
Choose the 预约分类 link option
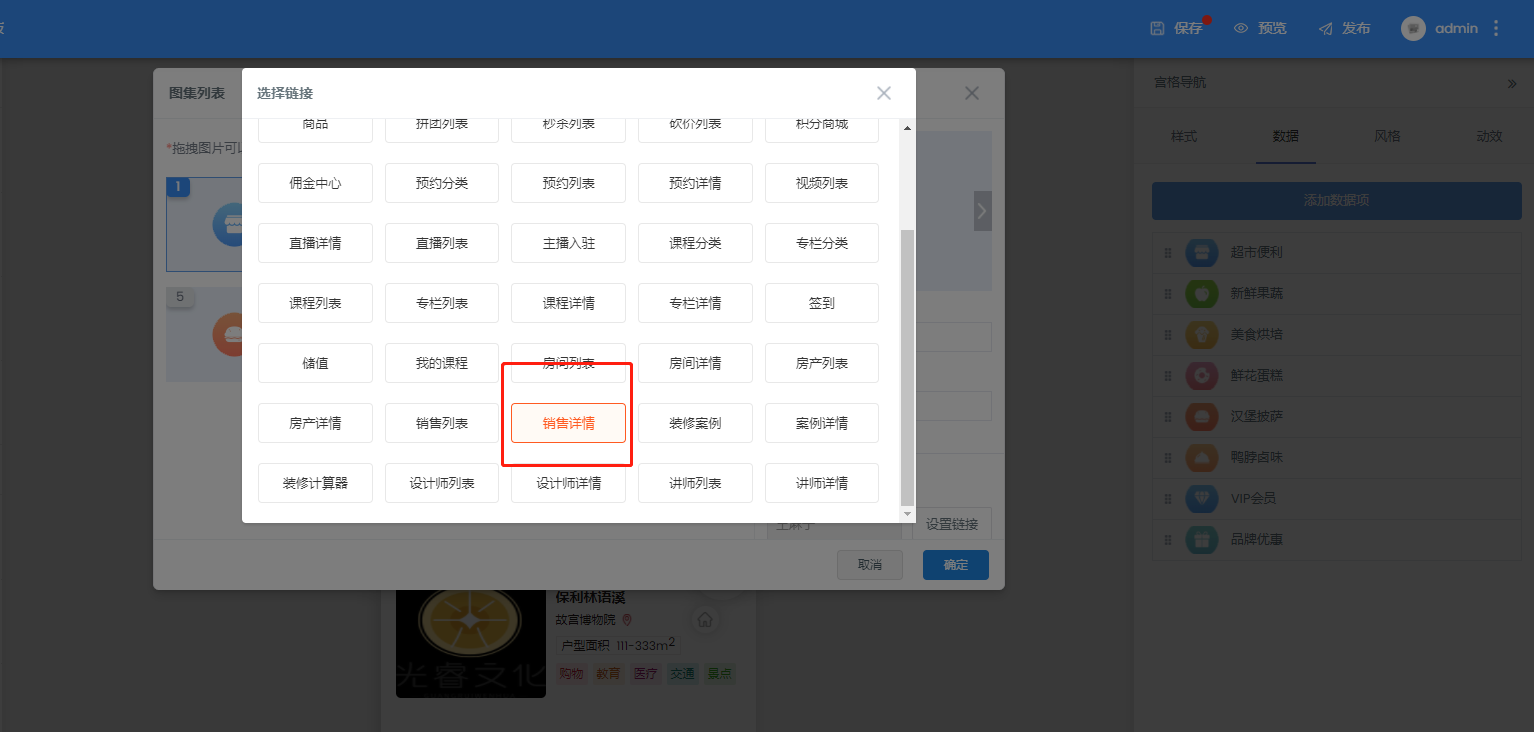[x=442, y=183]
